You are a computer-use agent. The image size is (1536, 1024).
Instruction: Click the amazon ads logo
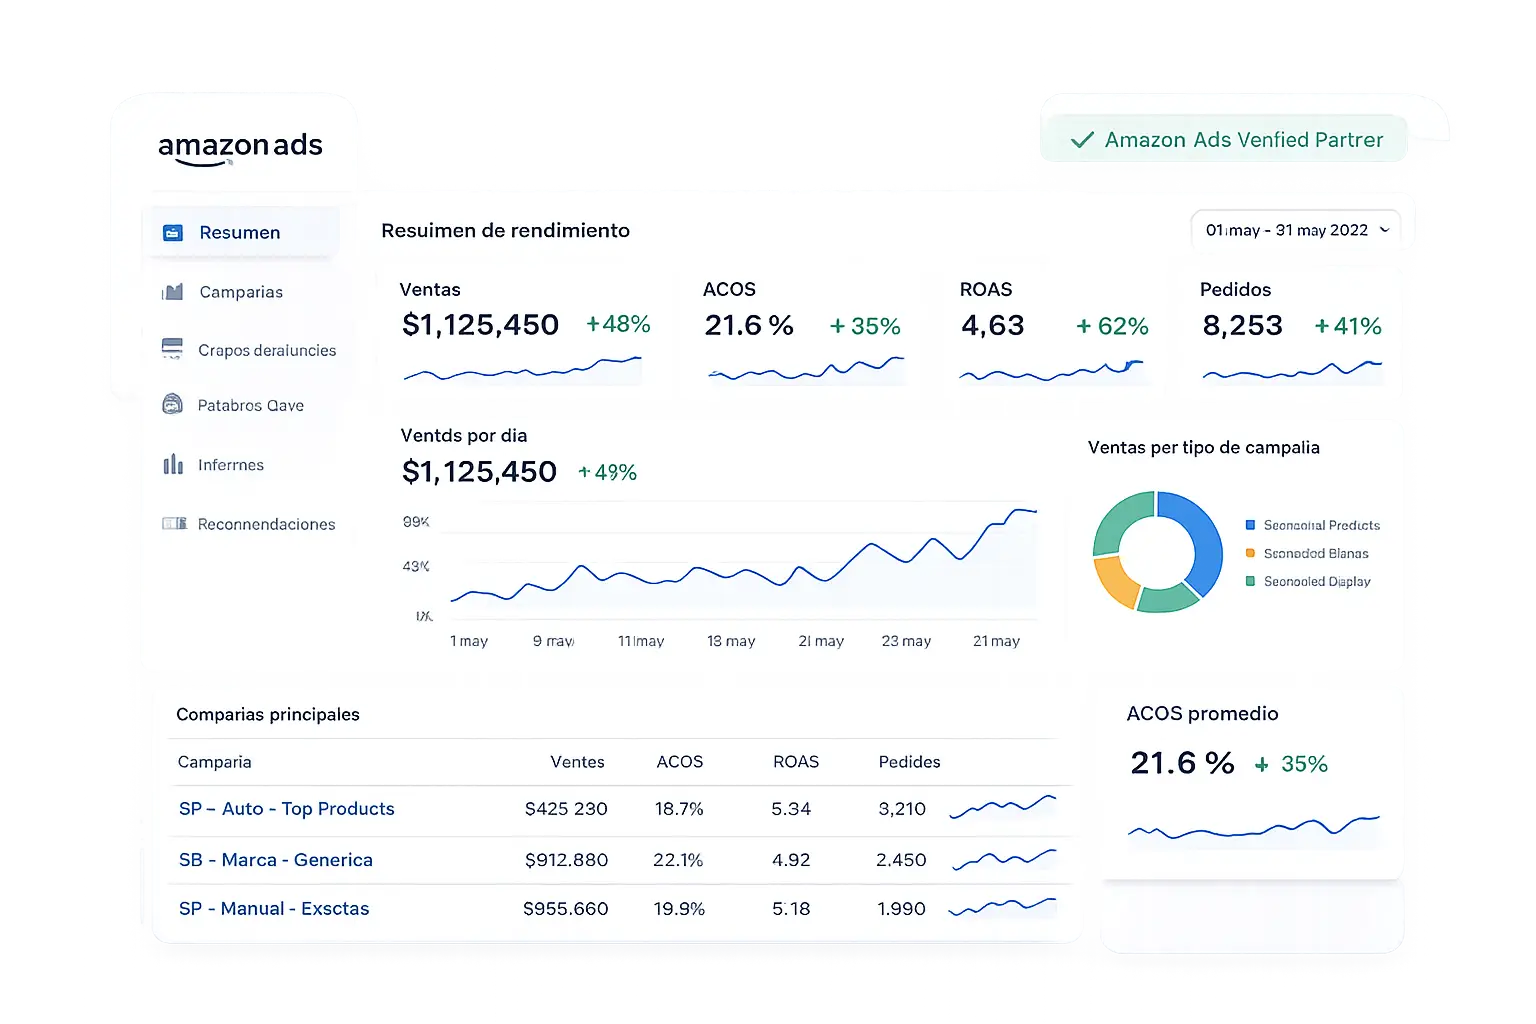coord(240,148)
